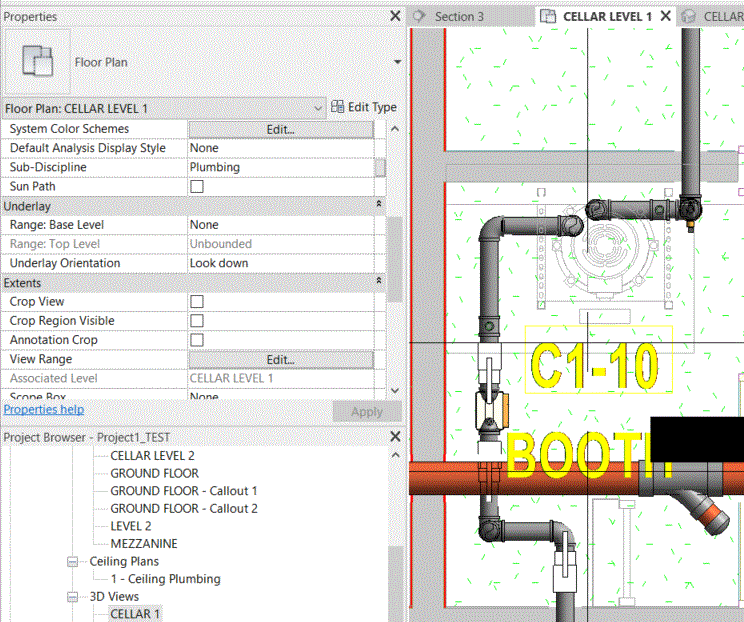Collapse the Extents section chevron
744x622 pixels.
[379, 282]
